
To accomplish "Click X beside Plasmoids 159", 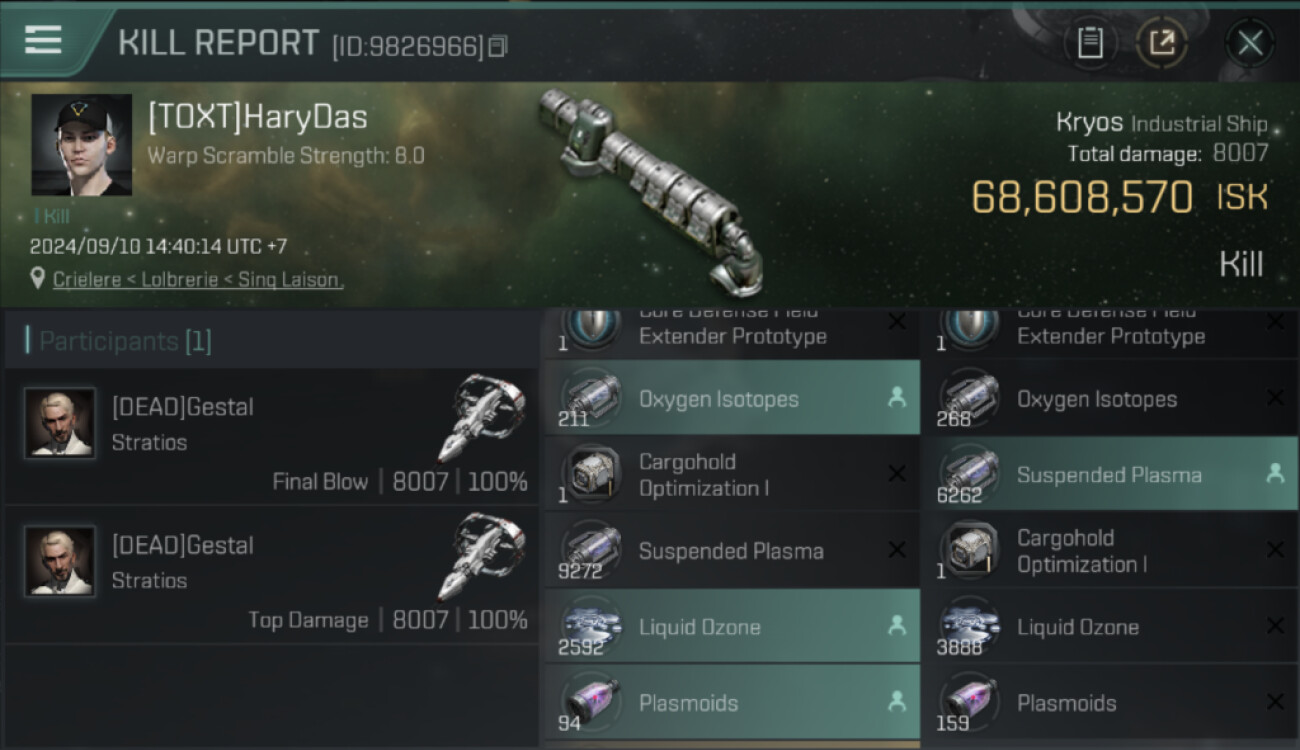I will click(1275, 702).
